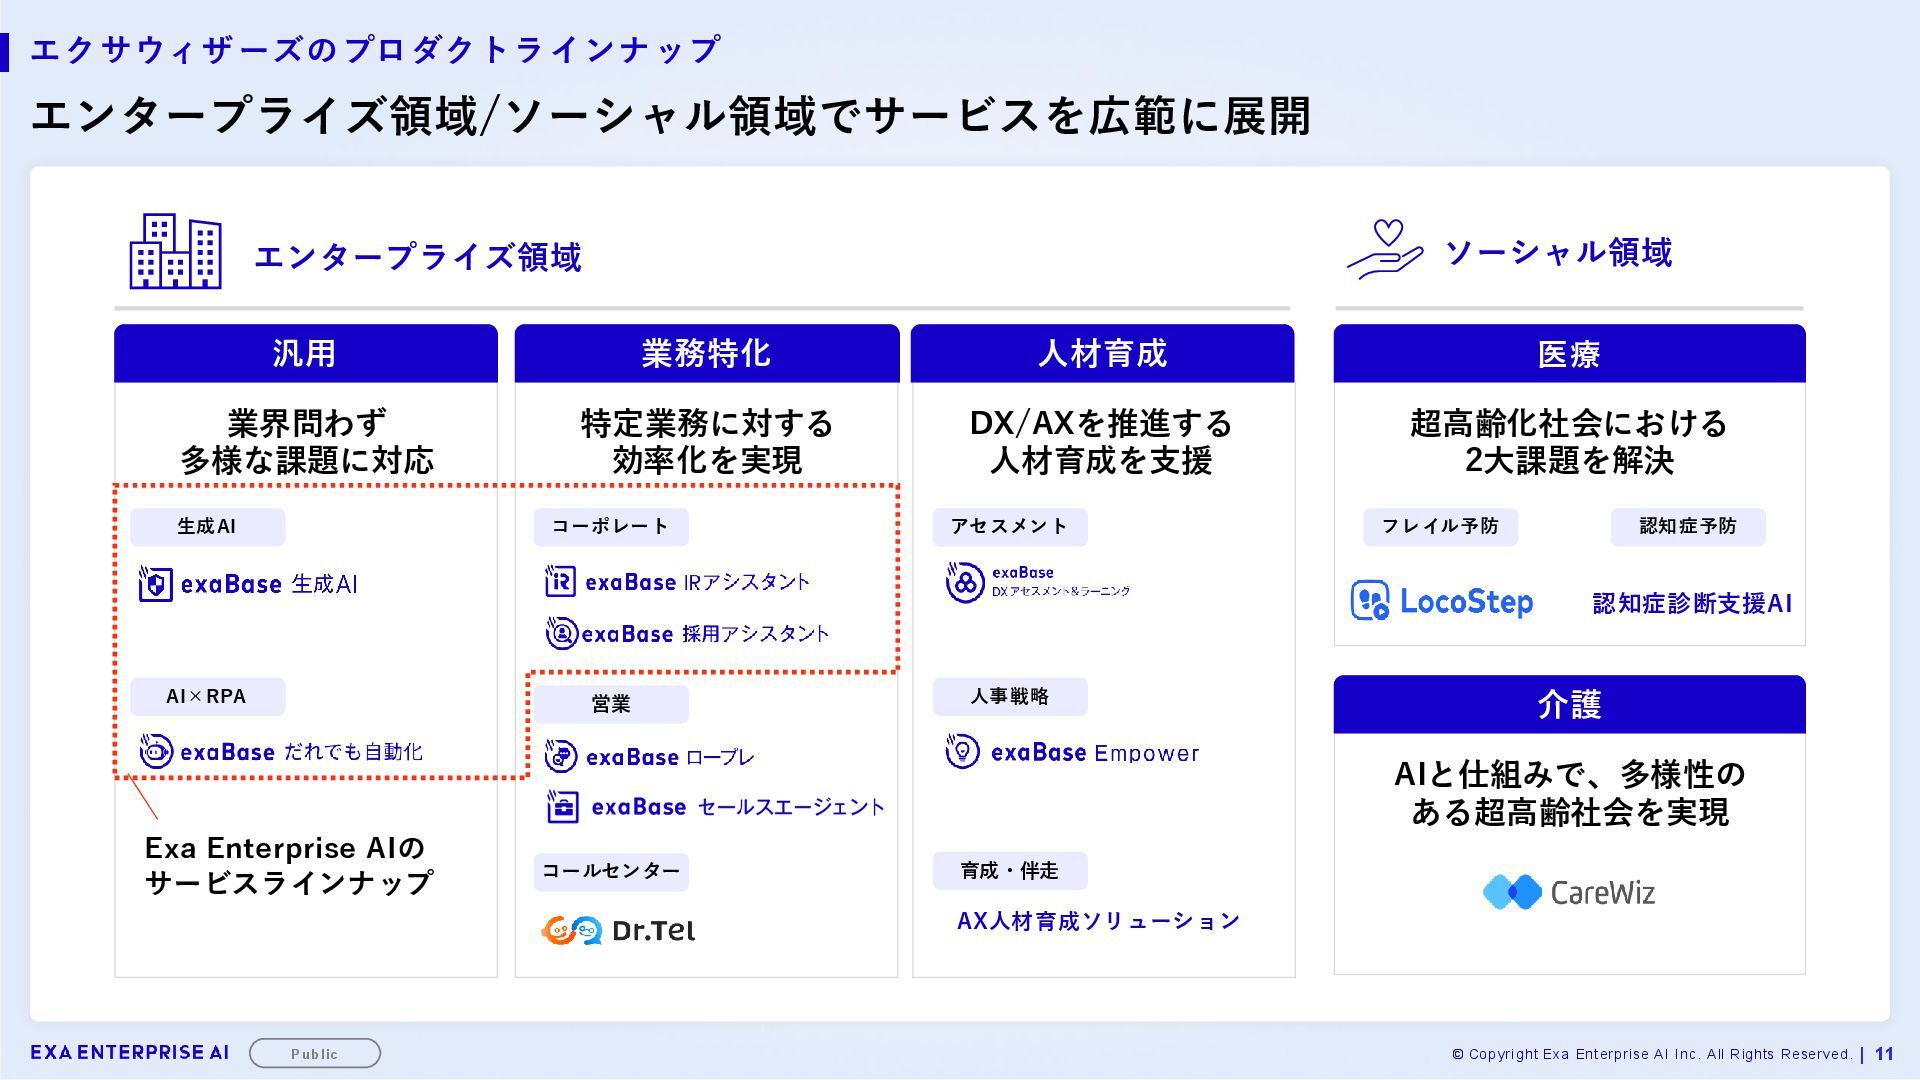The width and height of the screenshot is (1920, 1080).
Task: Click the exaBase Empower lightbulb icon
Action: click(962, 751)
